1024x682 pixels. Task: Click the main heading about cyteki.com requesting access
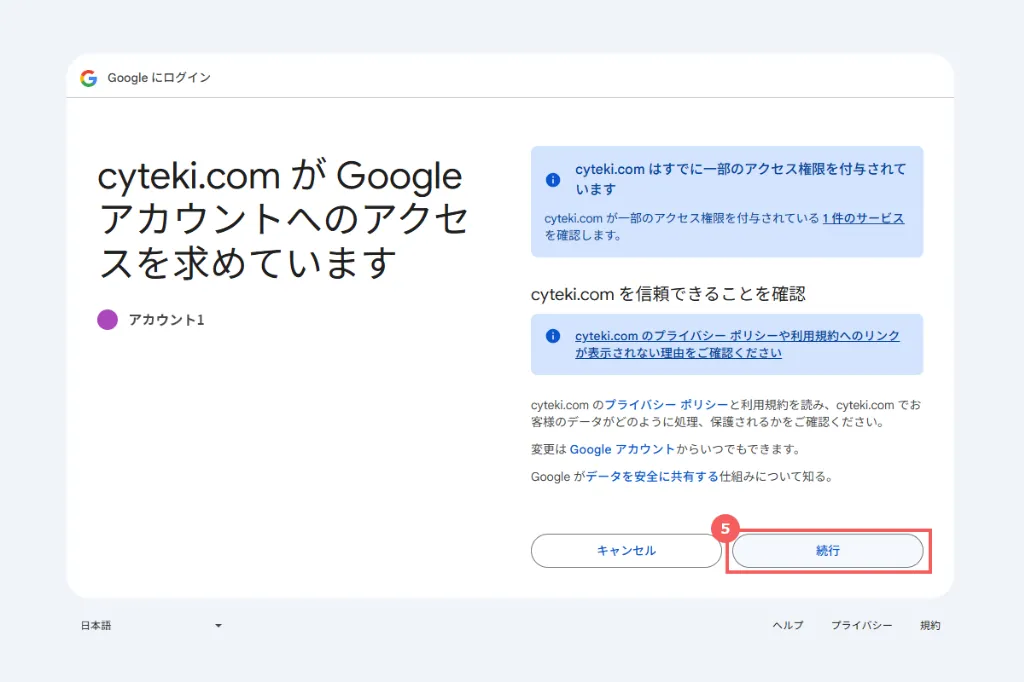[282, 219]
